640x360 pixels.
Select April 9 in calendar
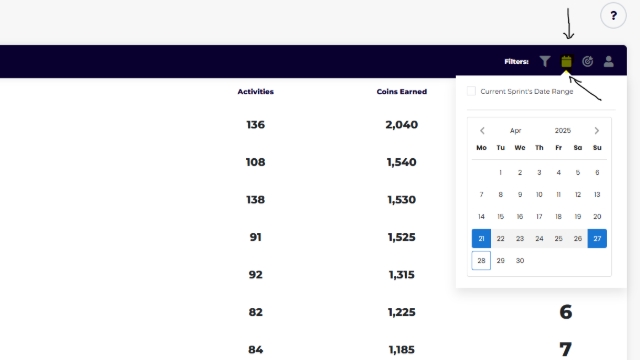[x=520, y=195]
